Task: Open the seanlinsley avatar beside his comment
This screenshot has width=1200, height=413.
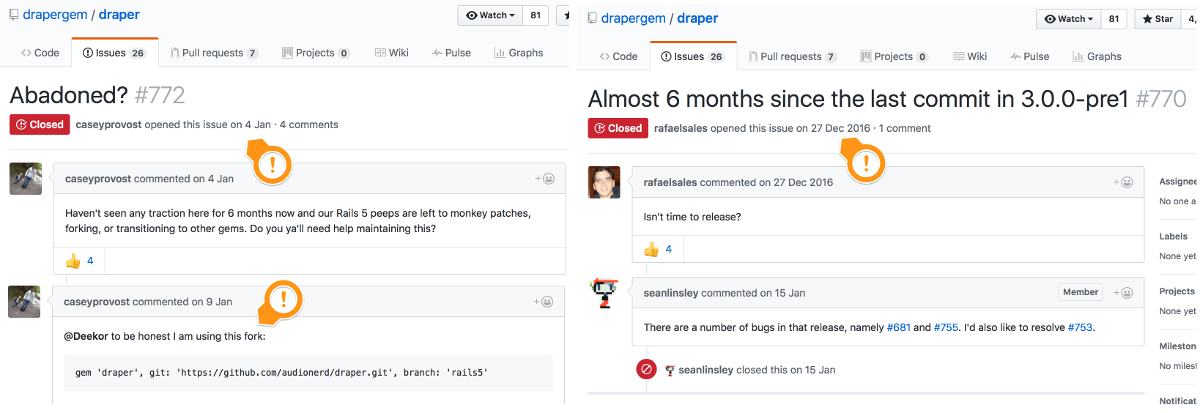Action: coord(604,295)
